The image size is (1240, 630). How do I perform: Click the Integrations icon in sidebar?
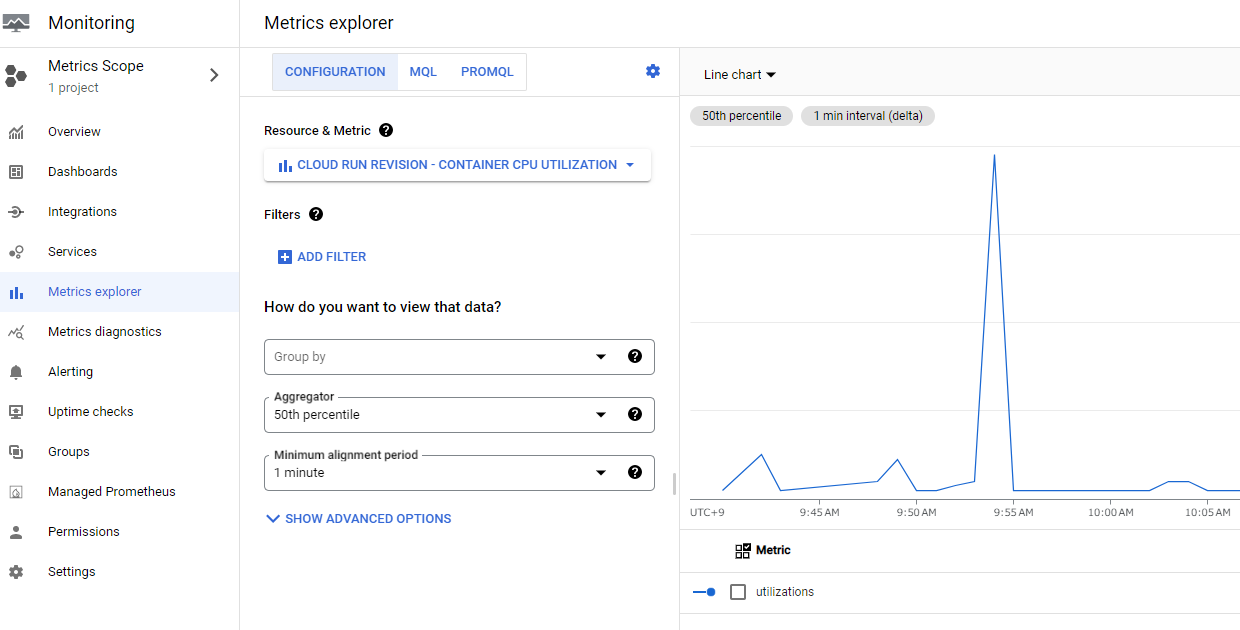pyautogui.click(x=16, y=212)
